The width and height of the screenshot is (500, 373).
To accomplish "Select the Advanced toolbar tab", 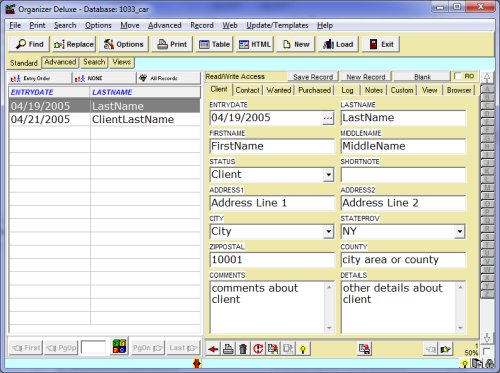I will pos(60,62).
